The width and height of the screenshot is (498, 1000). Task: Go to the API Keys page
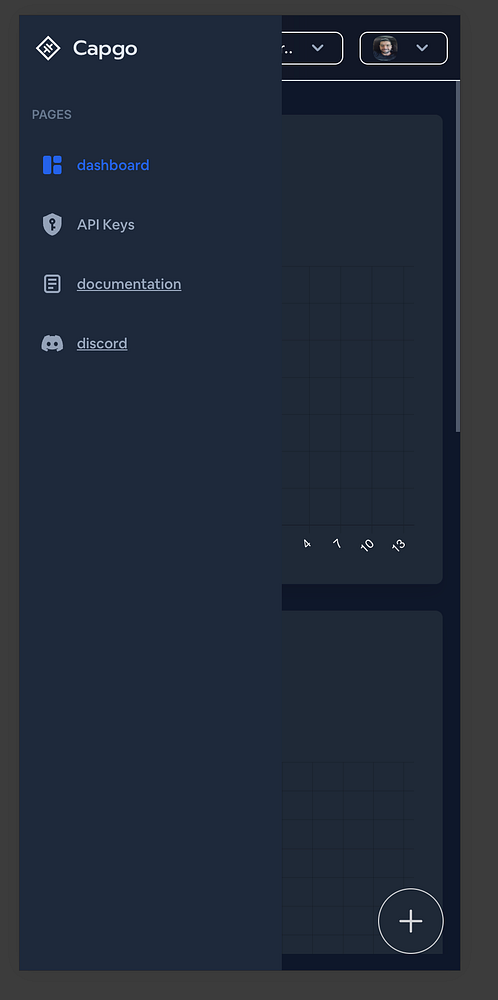106,224
